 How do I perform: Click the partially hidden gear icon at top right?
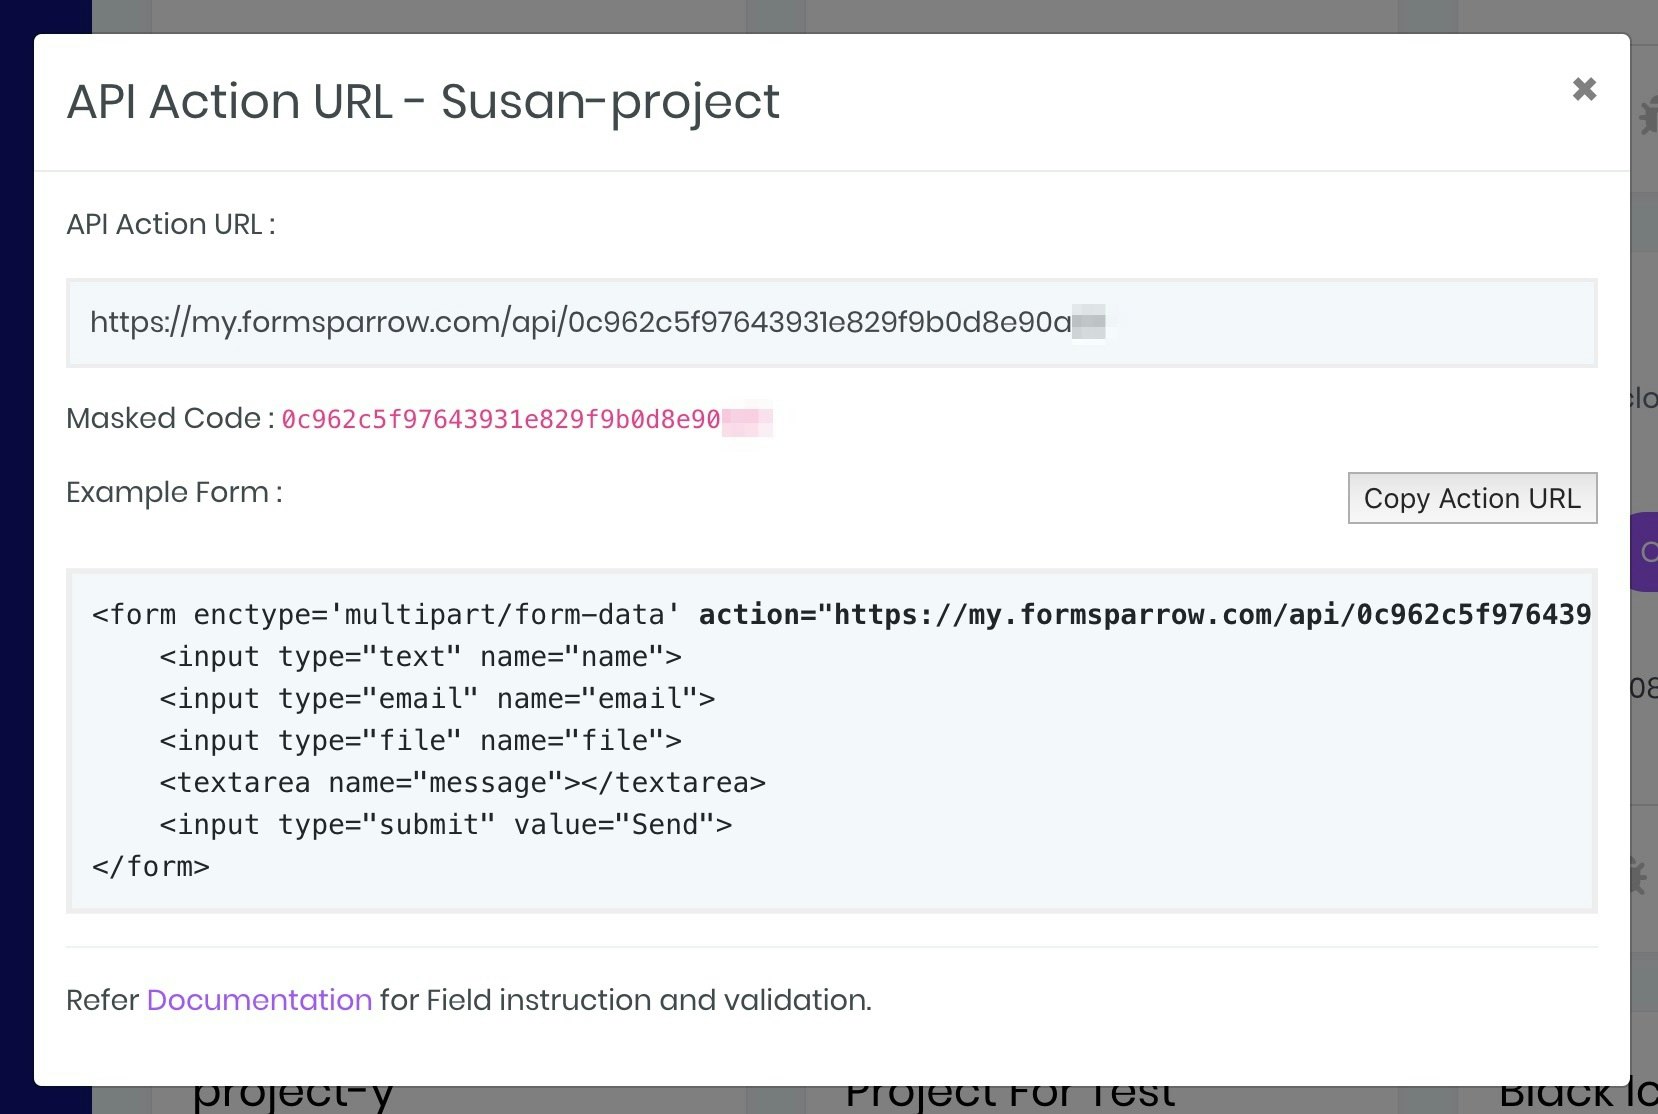coord(1646,116)
